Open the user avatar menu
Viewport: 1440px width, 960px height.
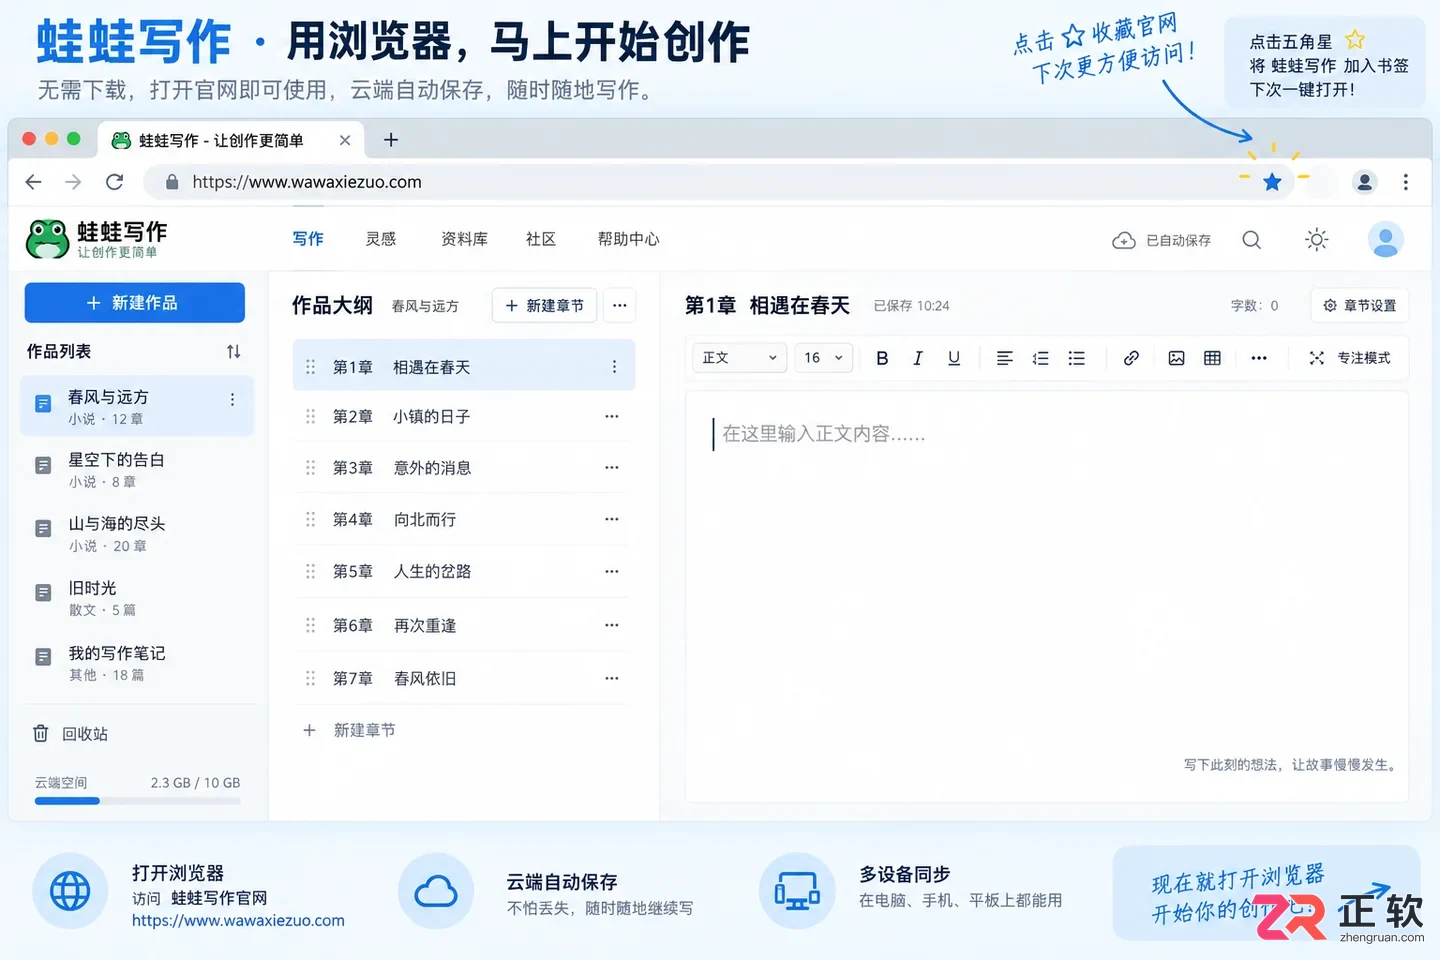click(1385, 240)
